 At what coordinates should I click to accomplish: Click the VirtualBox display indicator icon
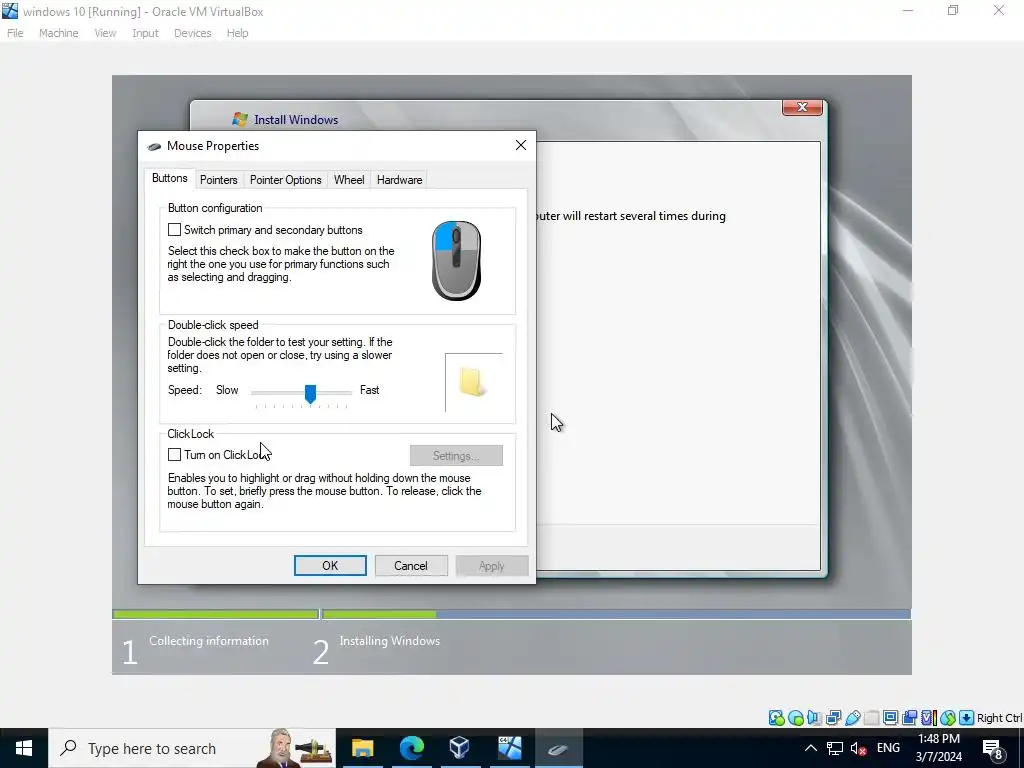coord(890,718)
